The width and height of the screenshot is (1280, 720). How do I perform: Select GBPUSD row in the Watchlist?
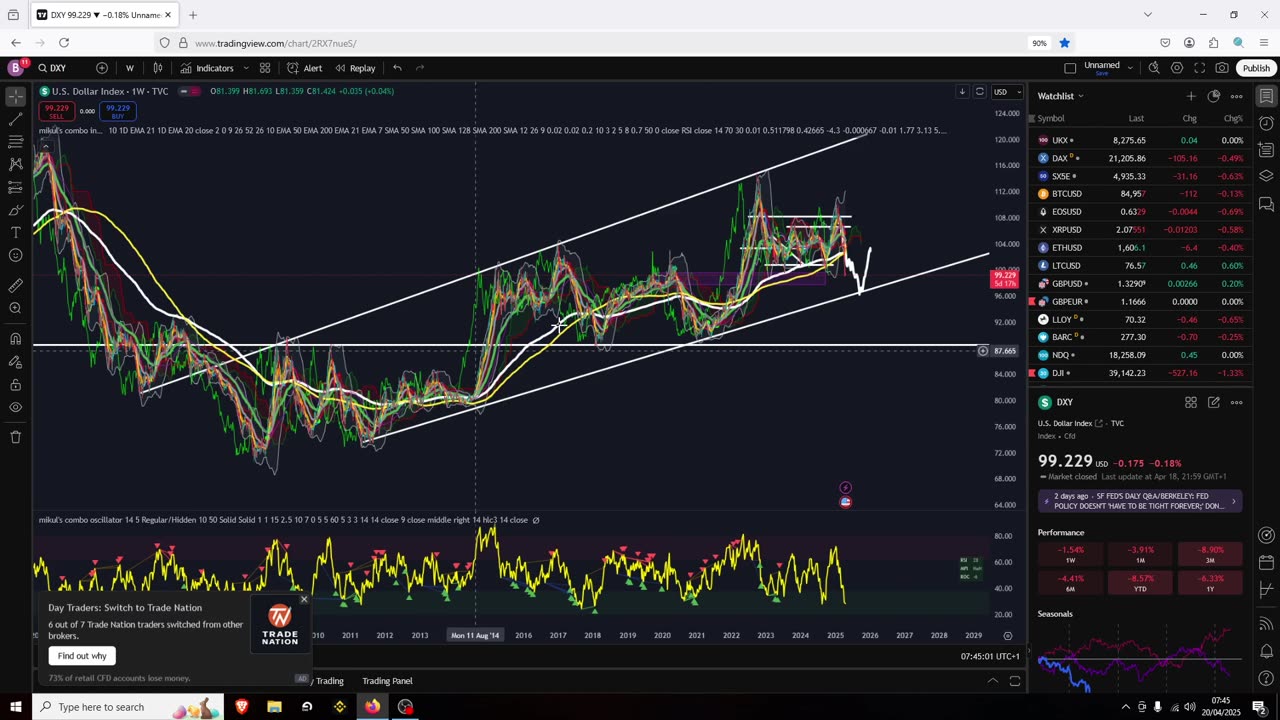point(1140,284)
